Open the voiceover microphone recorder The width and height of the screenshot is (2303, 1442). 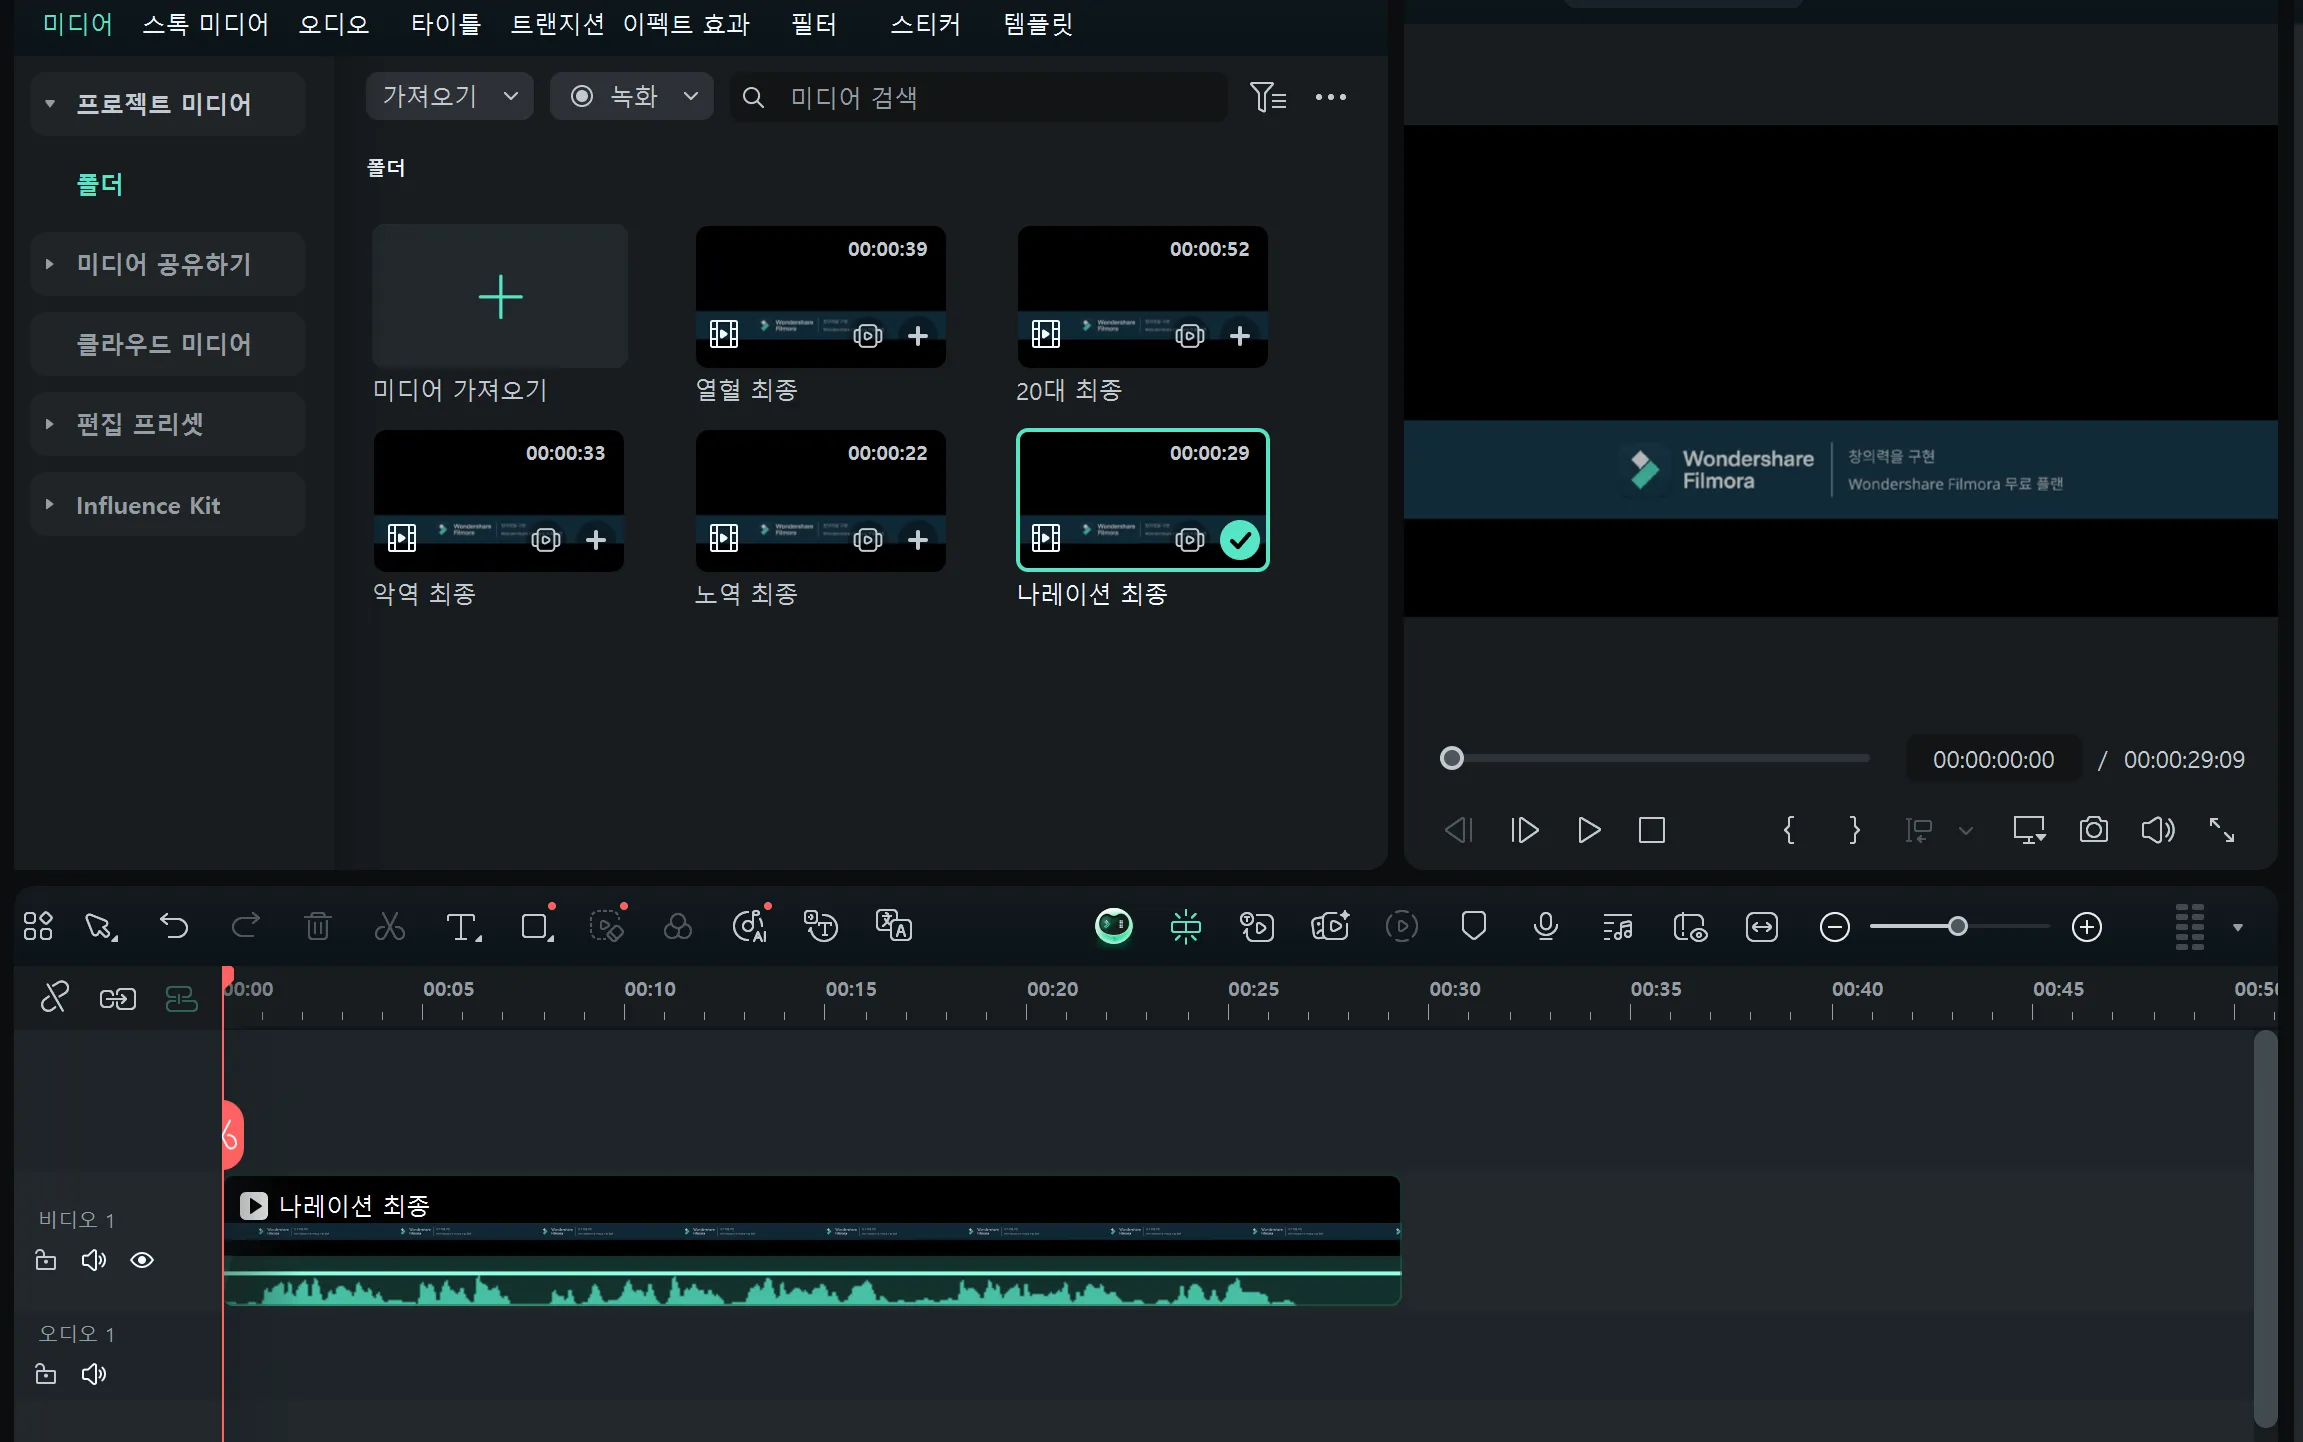[1545, 927]
